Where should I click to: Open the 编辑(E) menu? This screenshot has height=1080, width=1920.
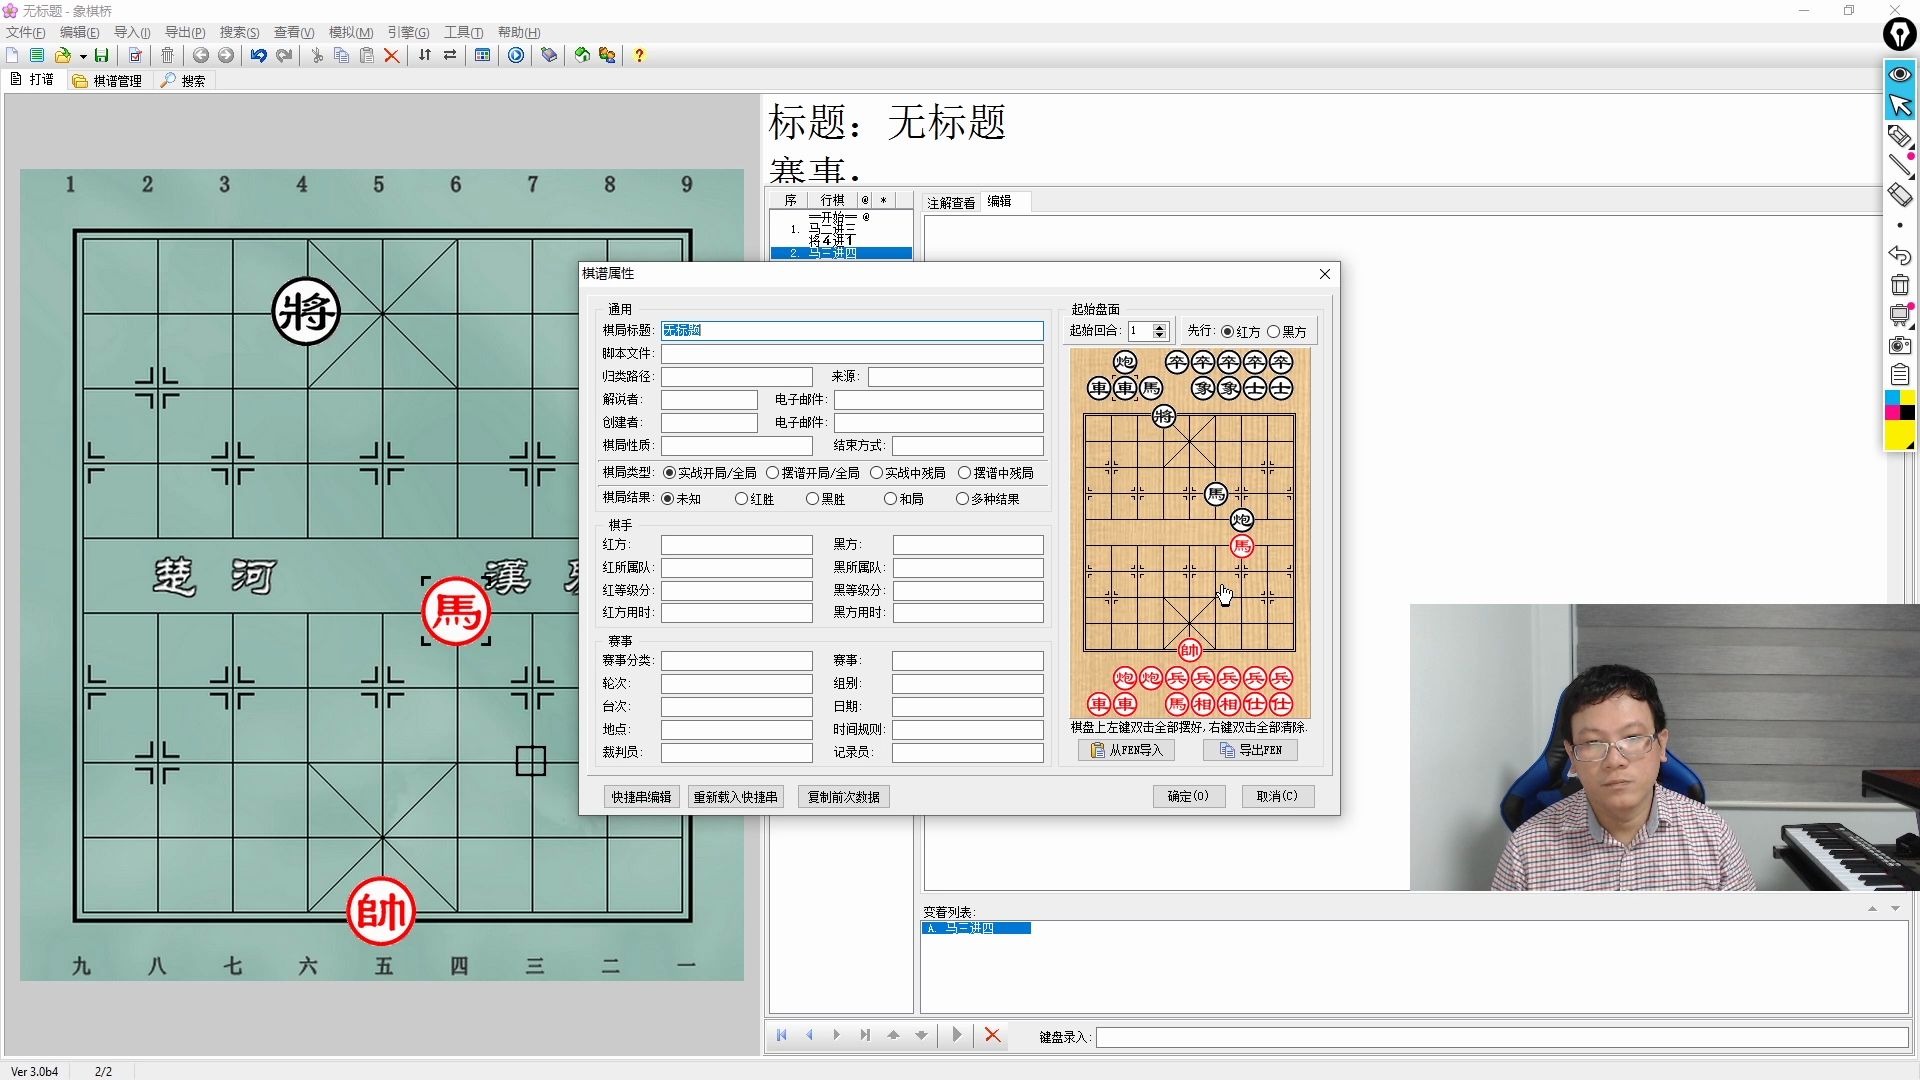coord(80,33)
